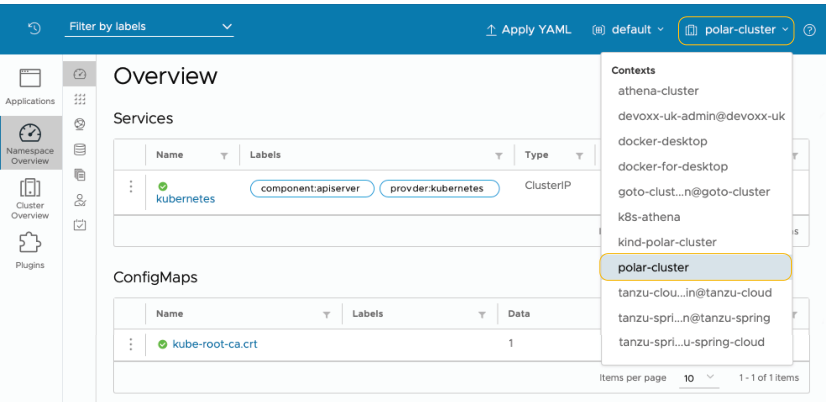Open the Items per page dropdown
The width and height of the screenshot is (830, 406).
(x=698, y=378)
